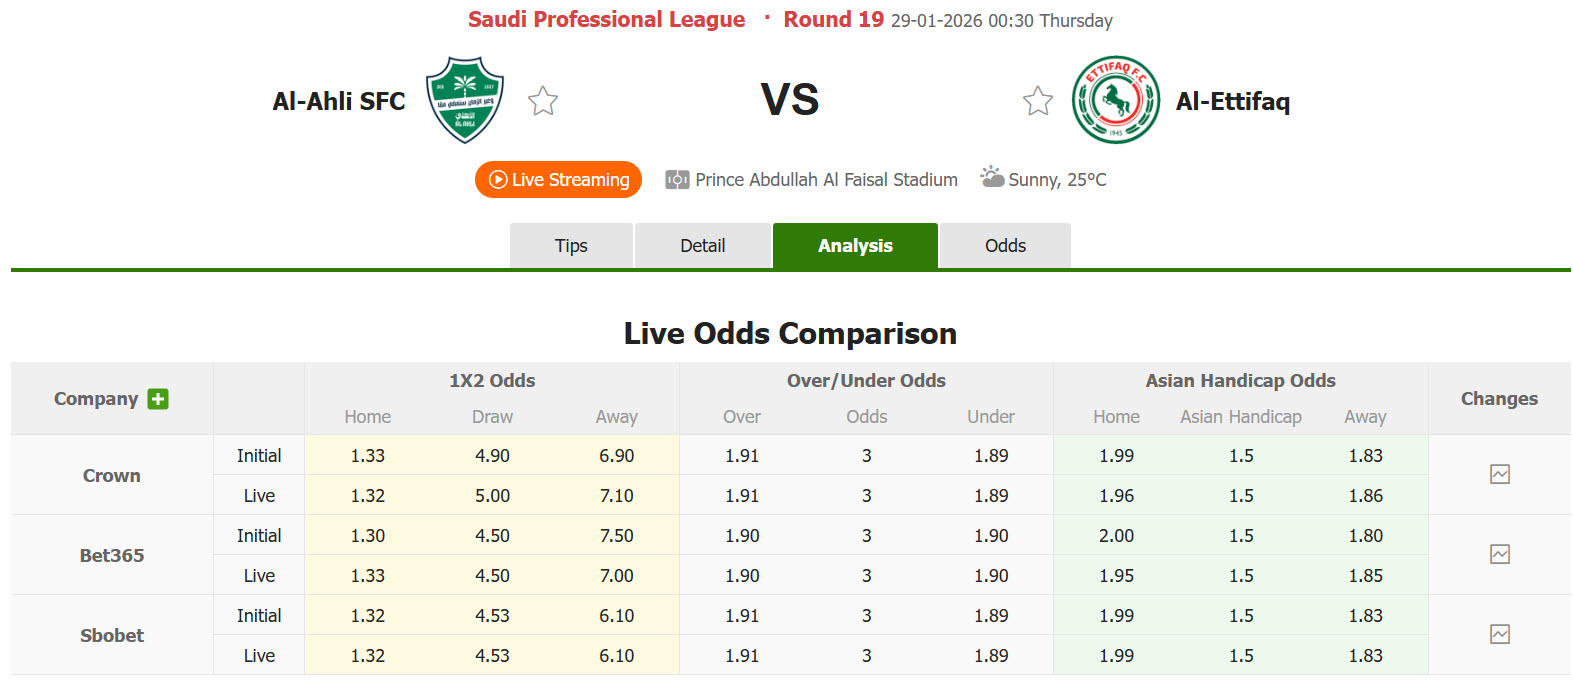This screenshot has width=1573, height=693.
Task: Toggle the favorite star for Al-Ahli SFC
Action: (x=542, y=100)
